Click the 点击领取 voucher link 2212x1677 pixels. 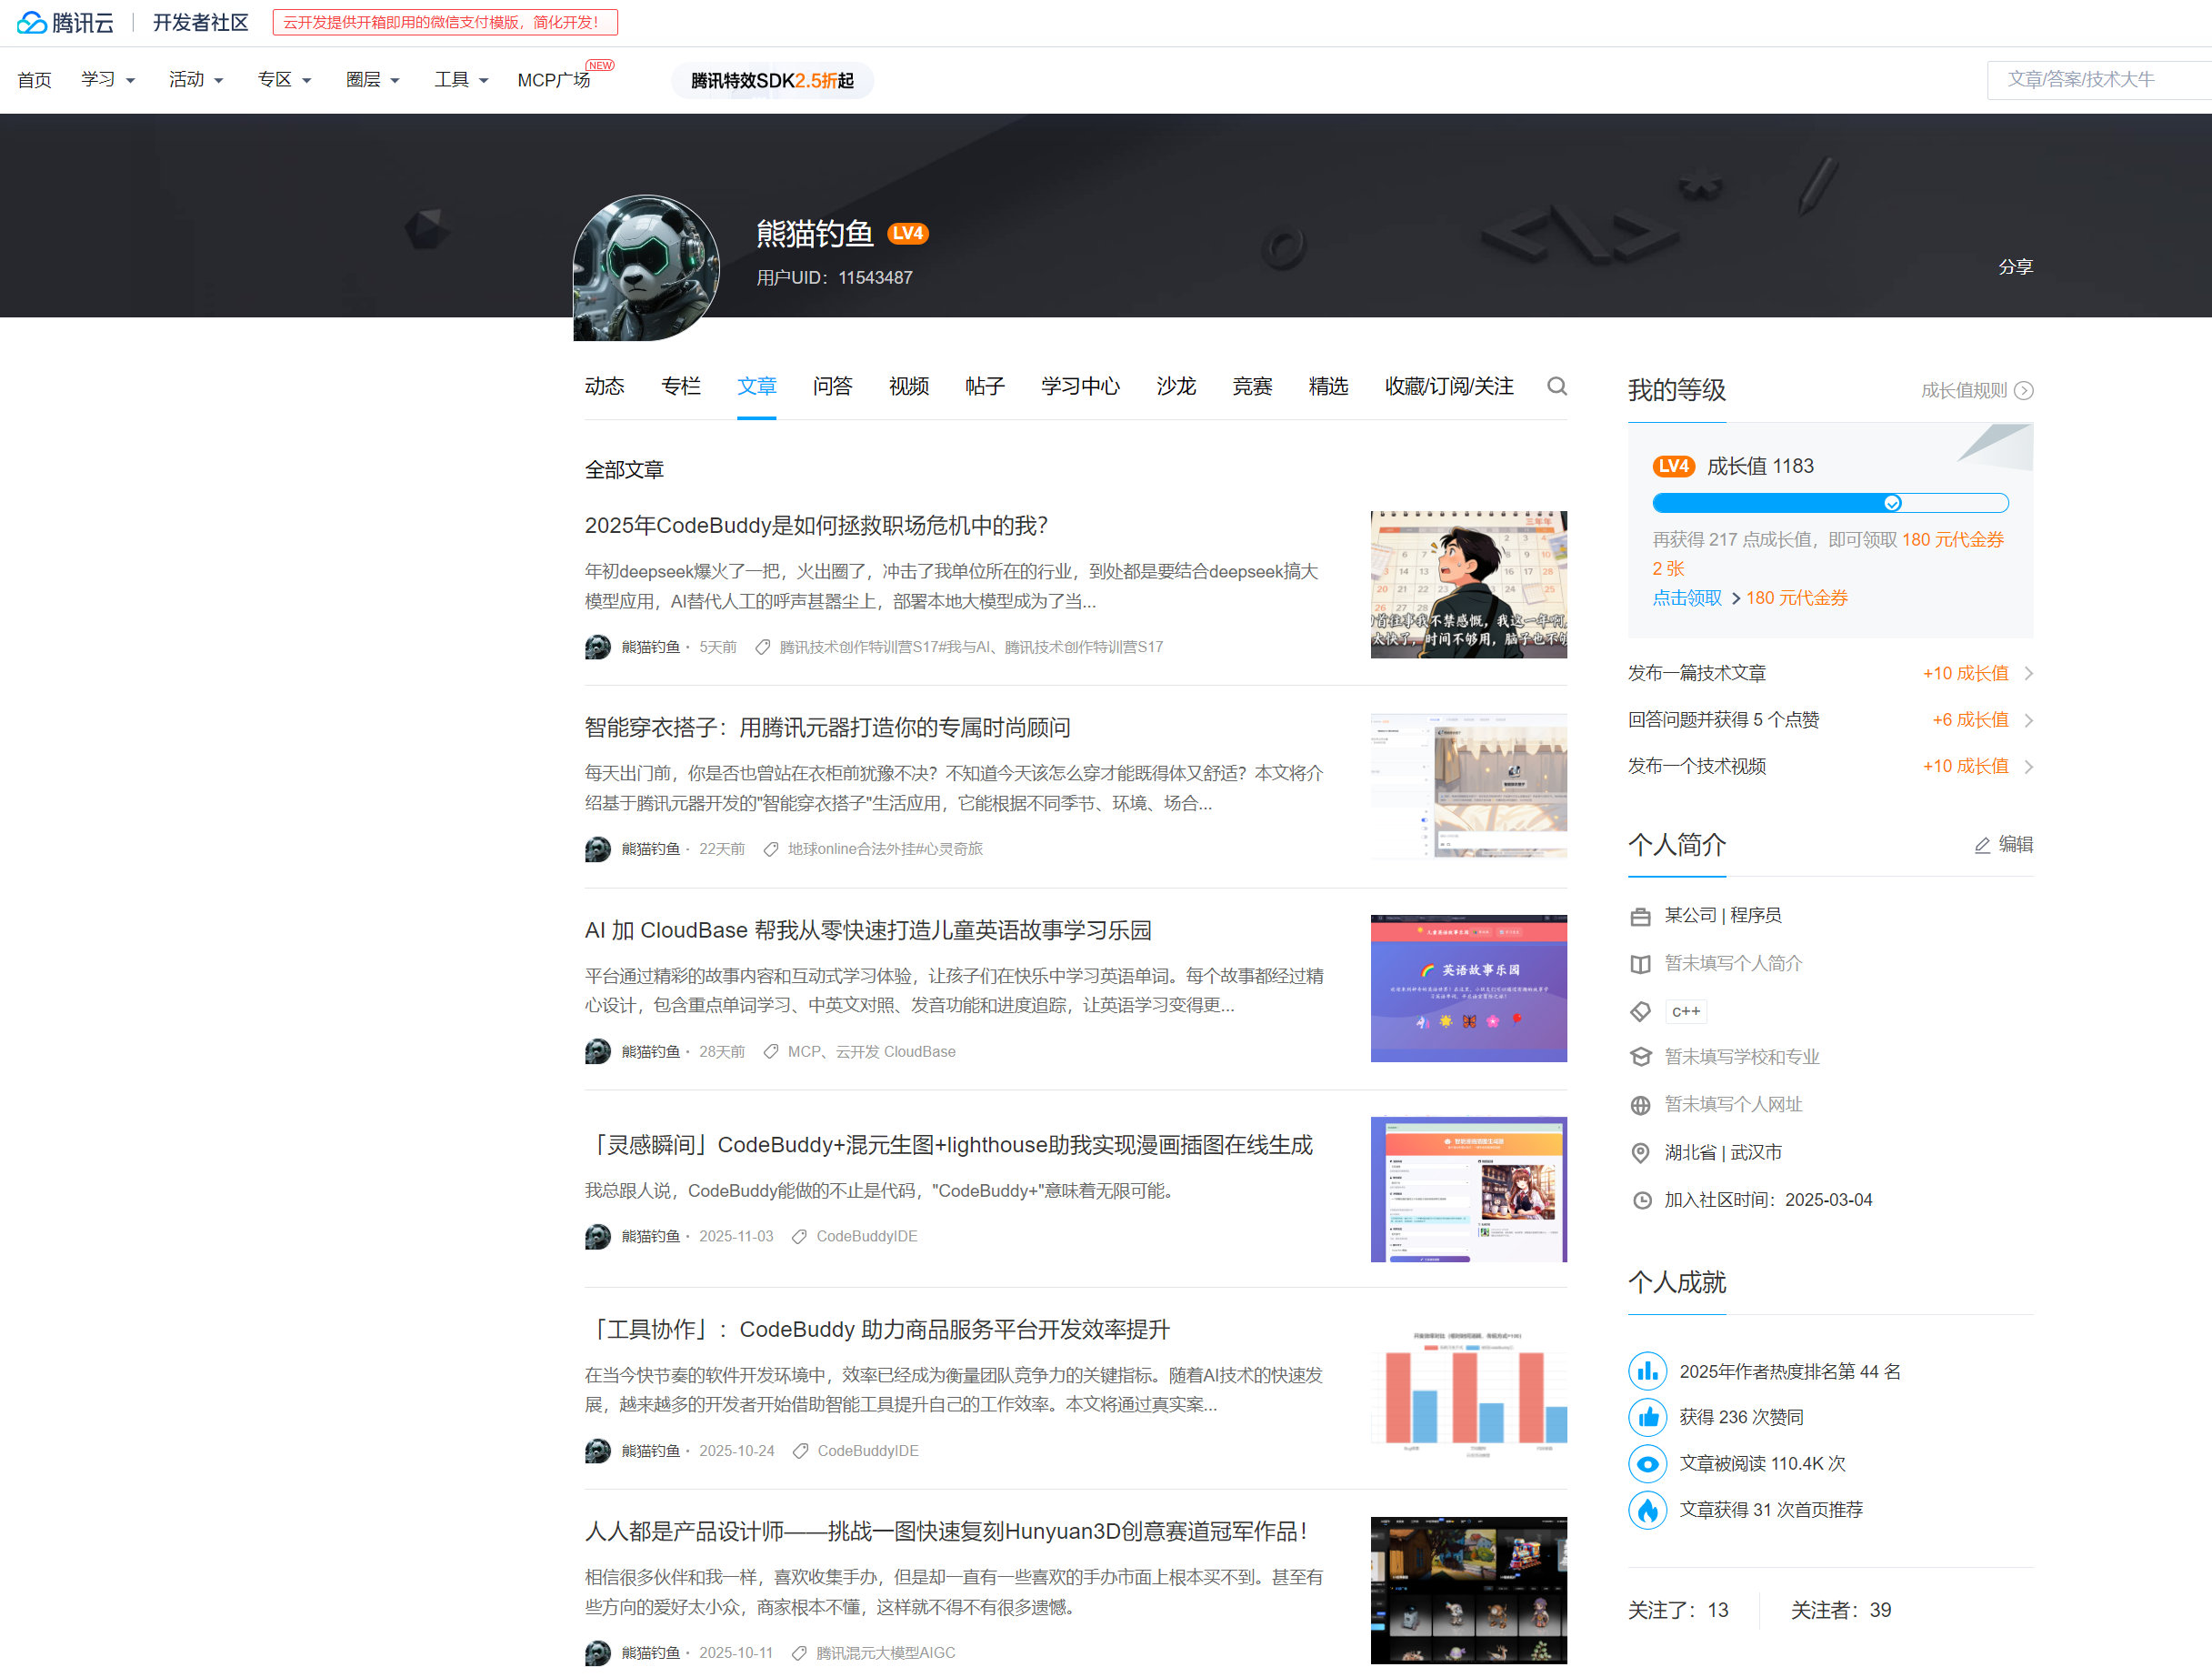click(1687, 598)
